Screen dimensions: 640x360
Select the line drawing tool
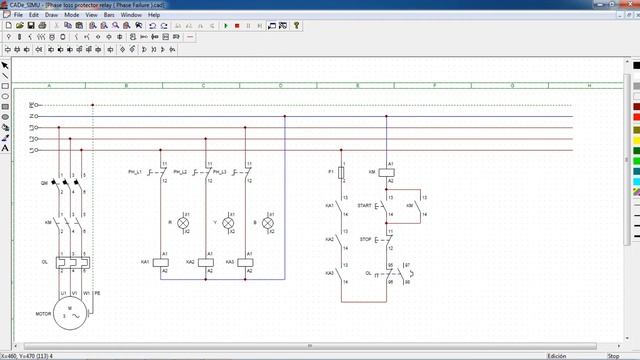point(5,76)
